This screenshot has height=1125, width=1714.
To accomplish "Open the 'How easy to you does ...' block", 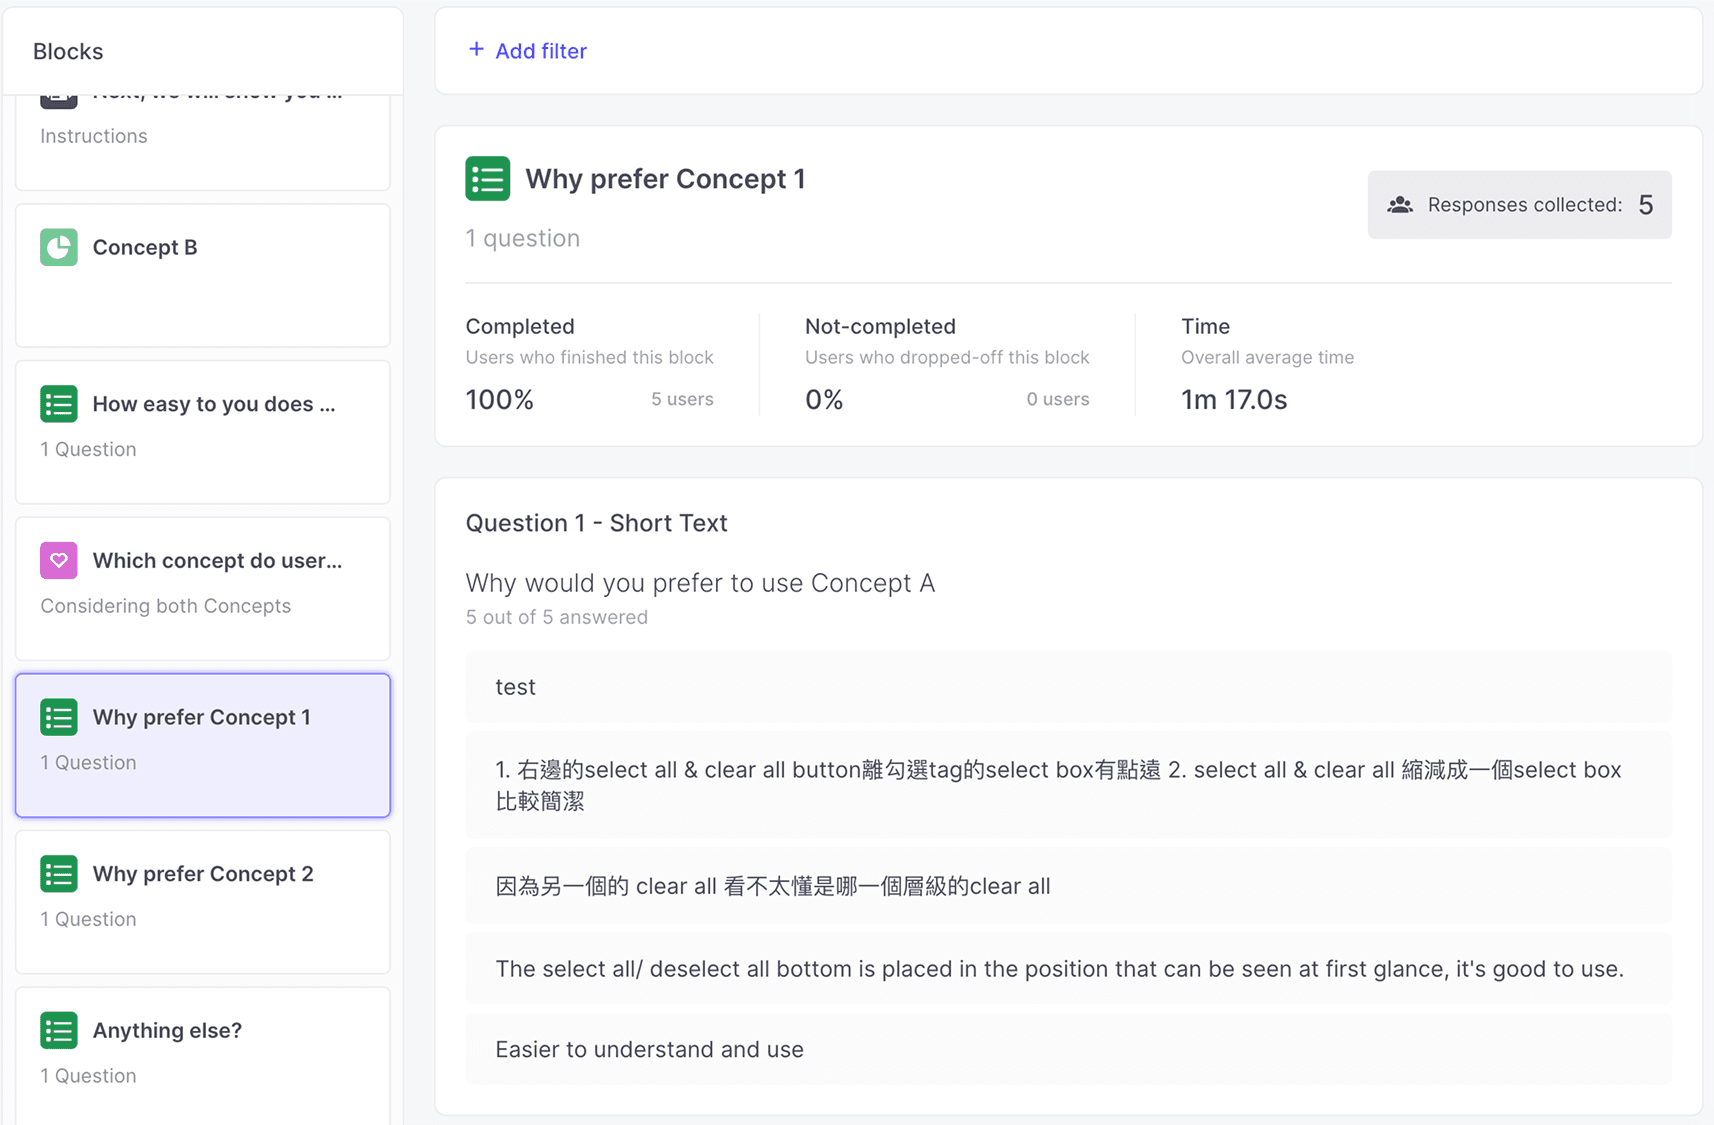I will click(203, 432).
